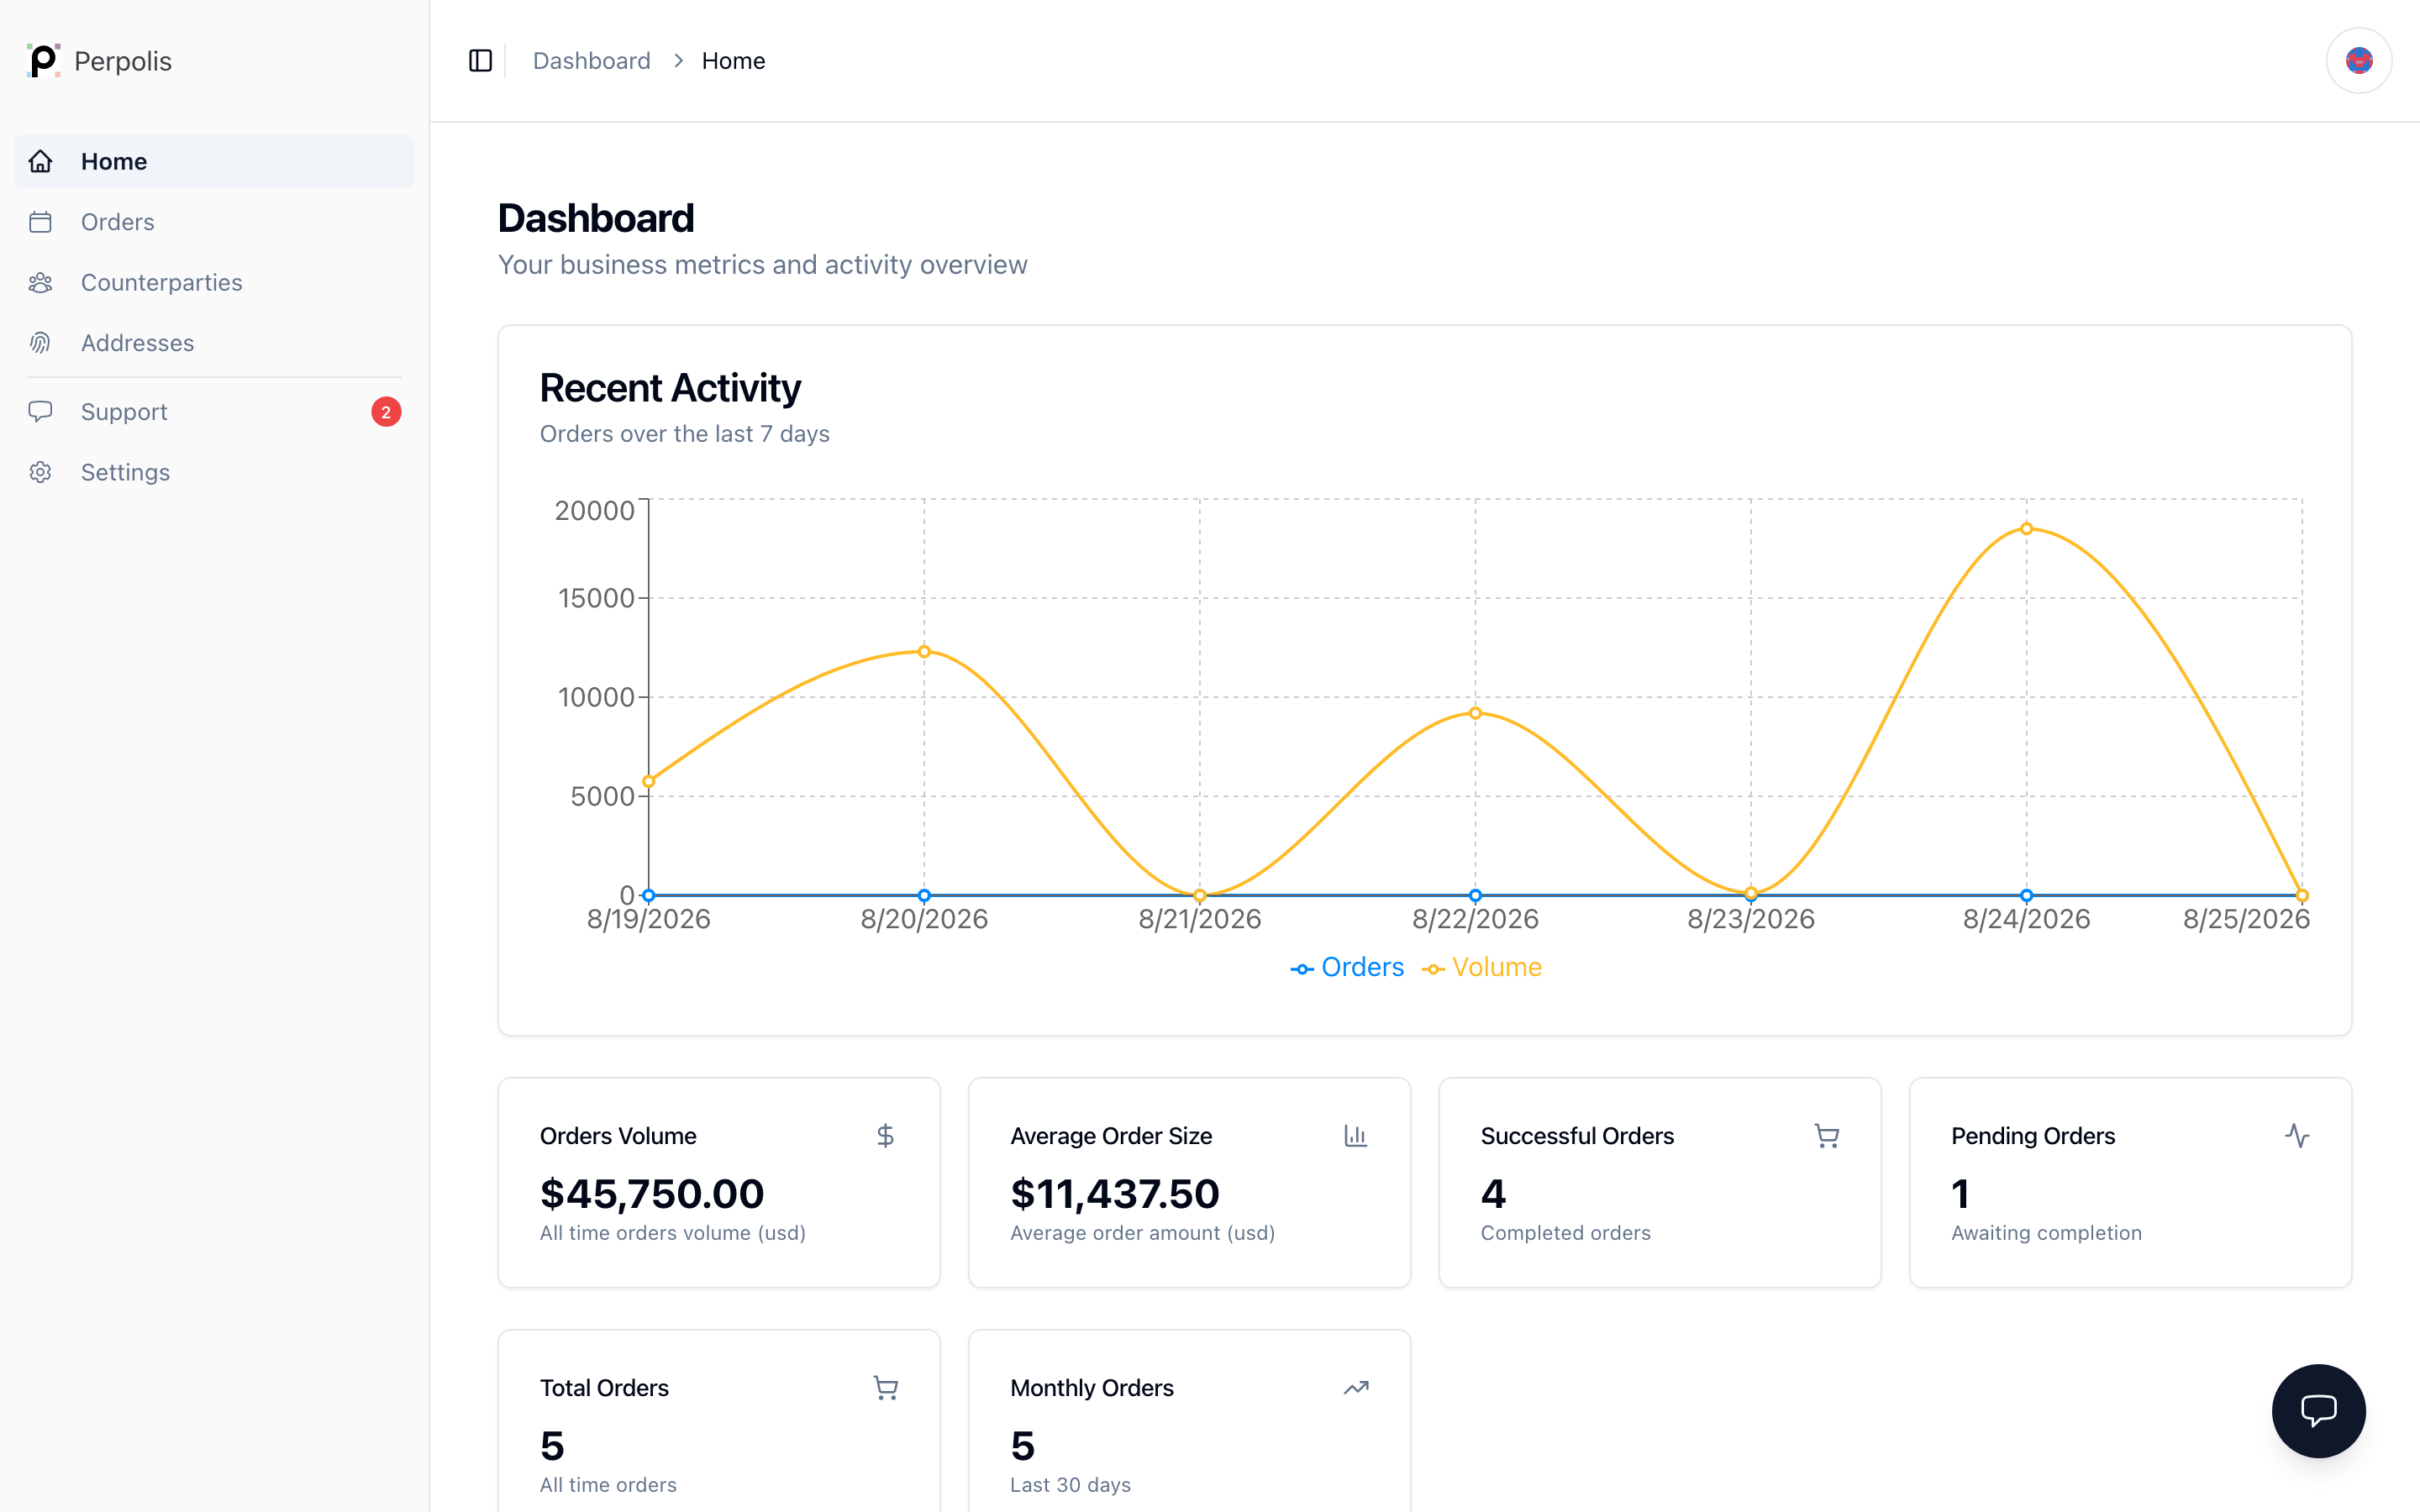Click the 8/25/2026 axis label
This screenshot has width=2420, height=1512.
point(2245,919)
